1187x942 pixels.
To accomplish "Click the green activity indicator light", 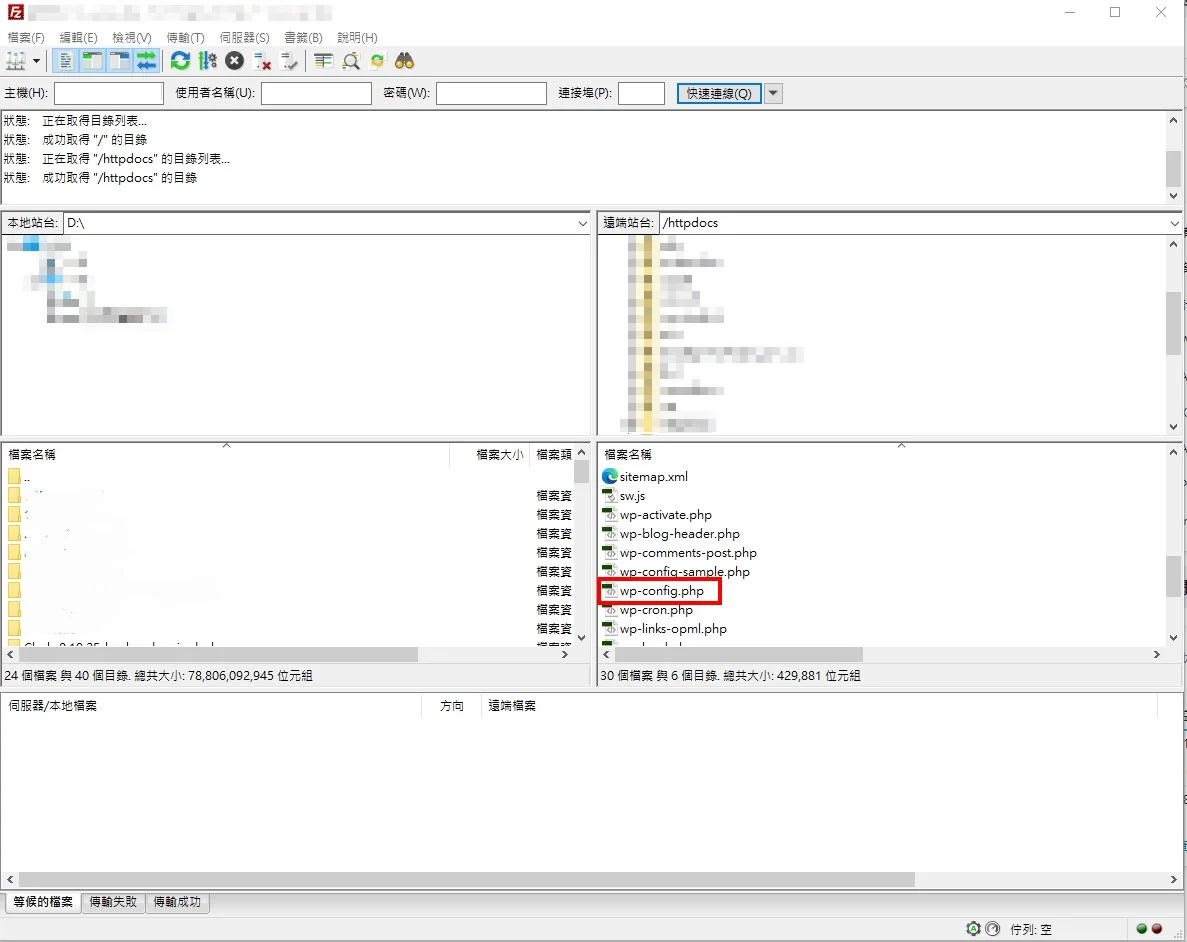I will [x=1142, y=928].
